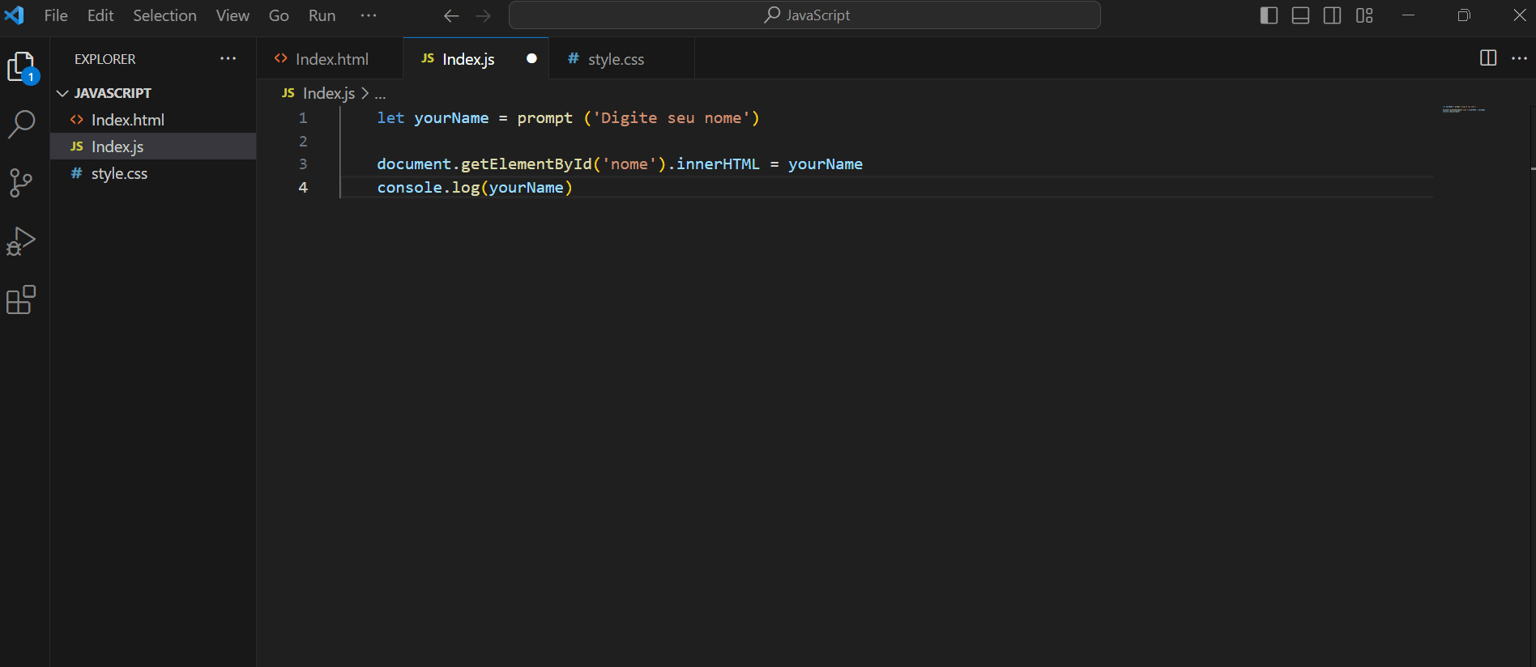The image size is (1536, 667).
Task: Minimize the VS Code window
Action: [x=1408, y=15]
